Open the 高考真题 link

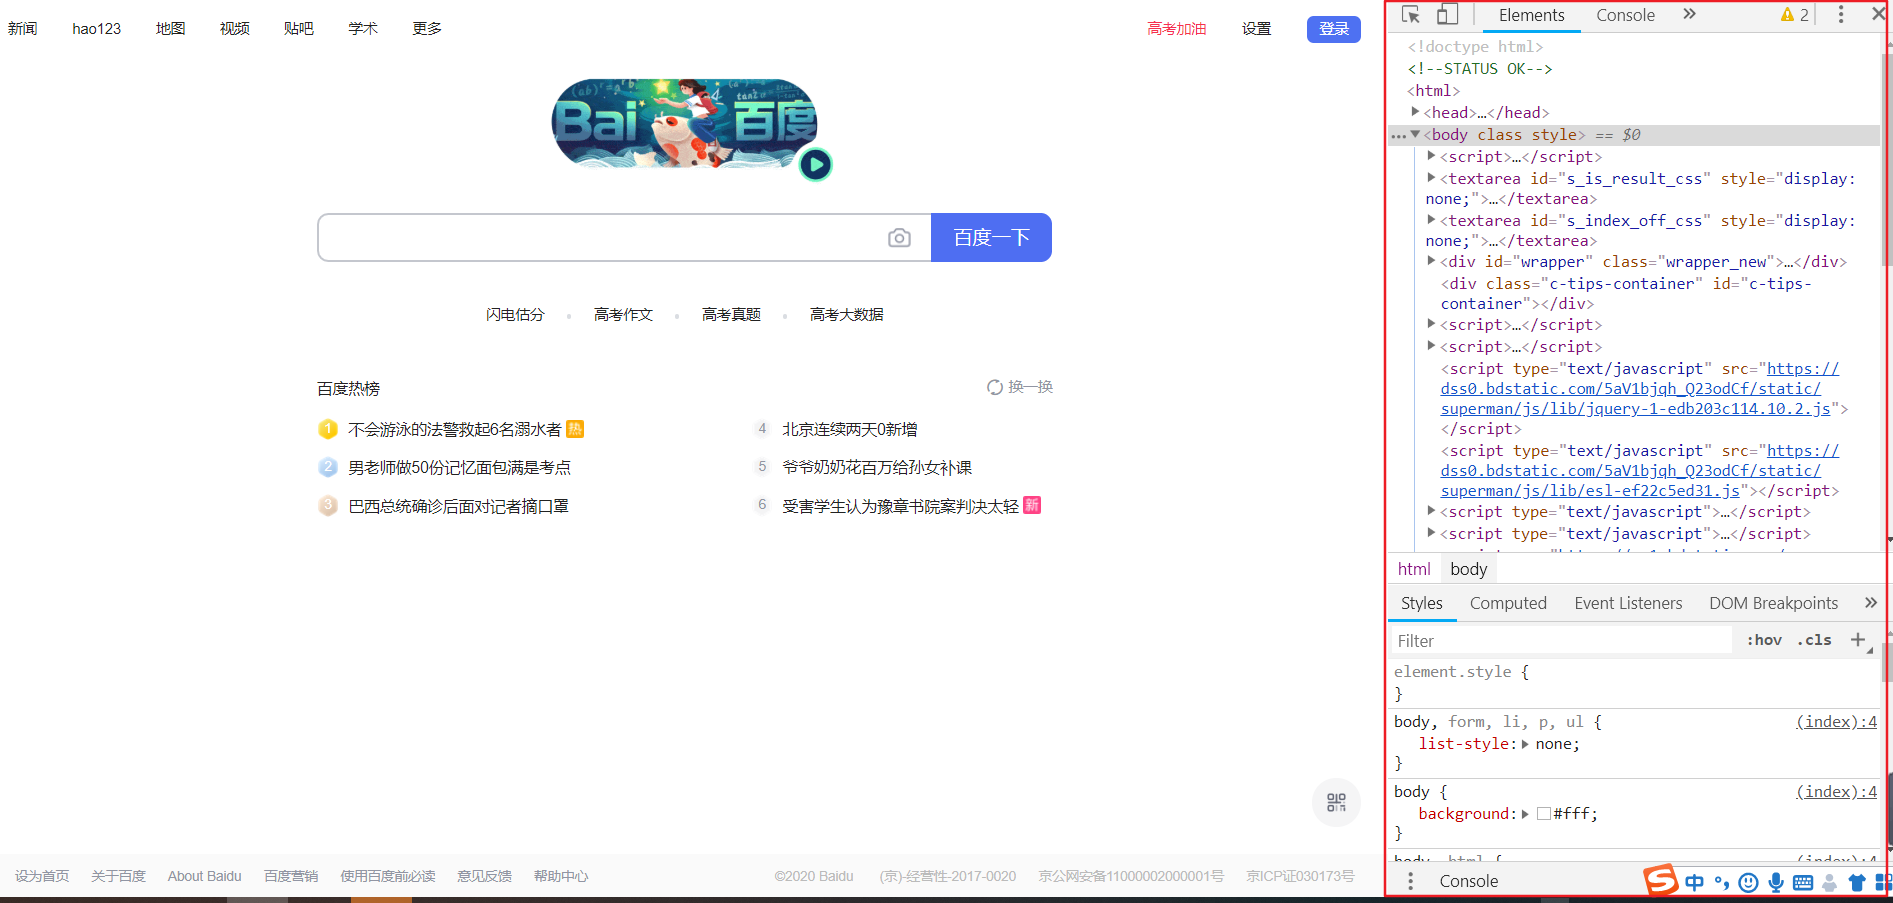(x=731, y=314)
